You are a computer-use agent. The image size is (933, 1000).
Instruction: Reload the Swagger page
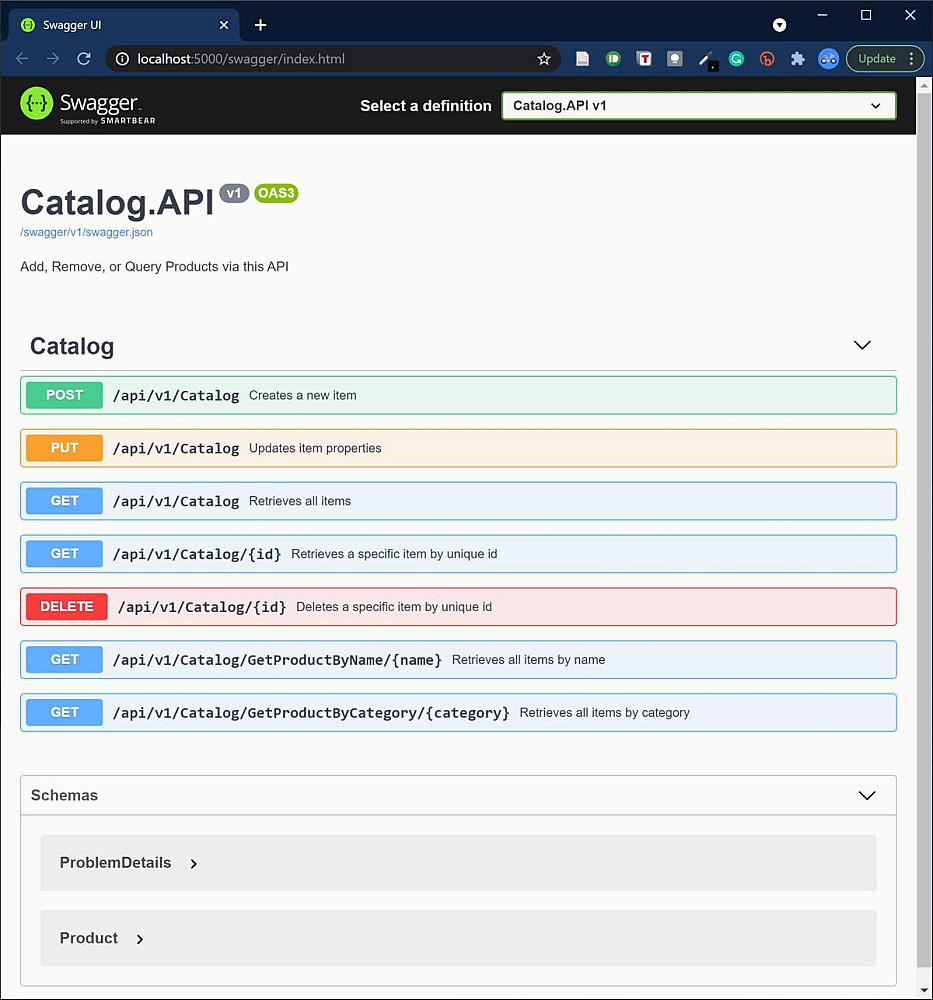coord(84,59)
